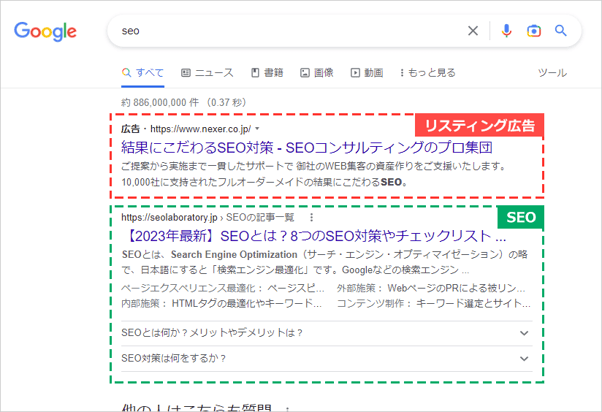The height and width of the screenshot is (412, 602).
Task: Click the 外部施策 snippet text
Action: (431, 288)
